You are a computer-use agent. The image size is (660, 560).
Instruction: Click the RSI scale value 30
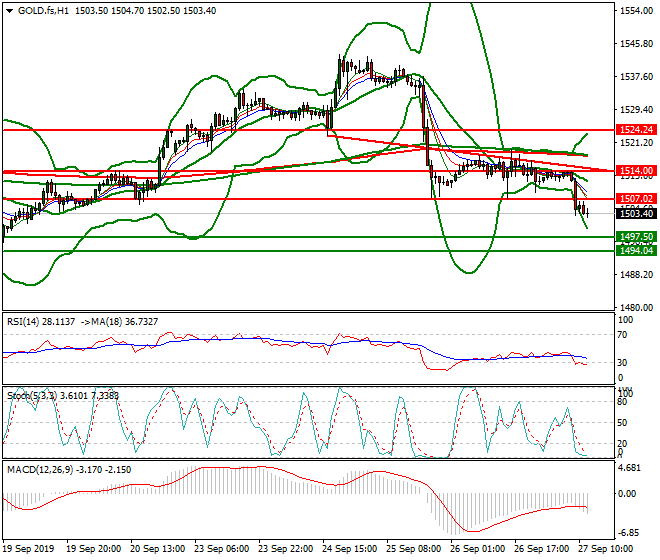point(622,362)
